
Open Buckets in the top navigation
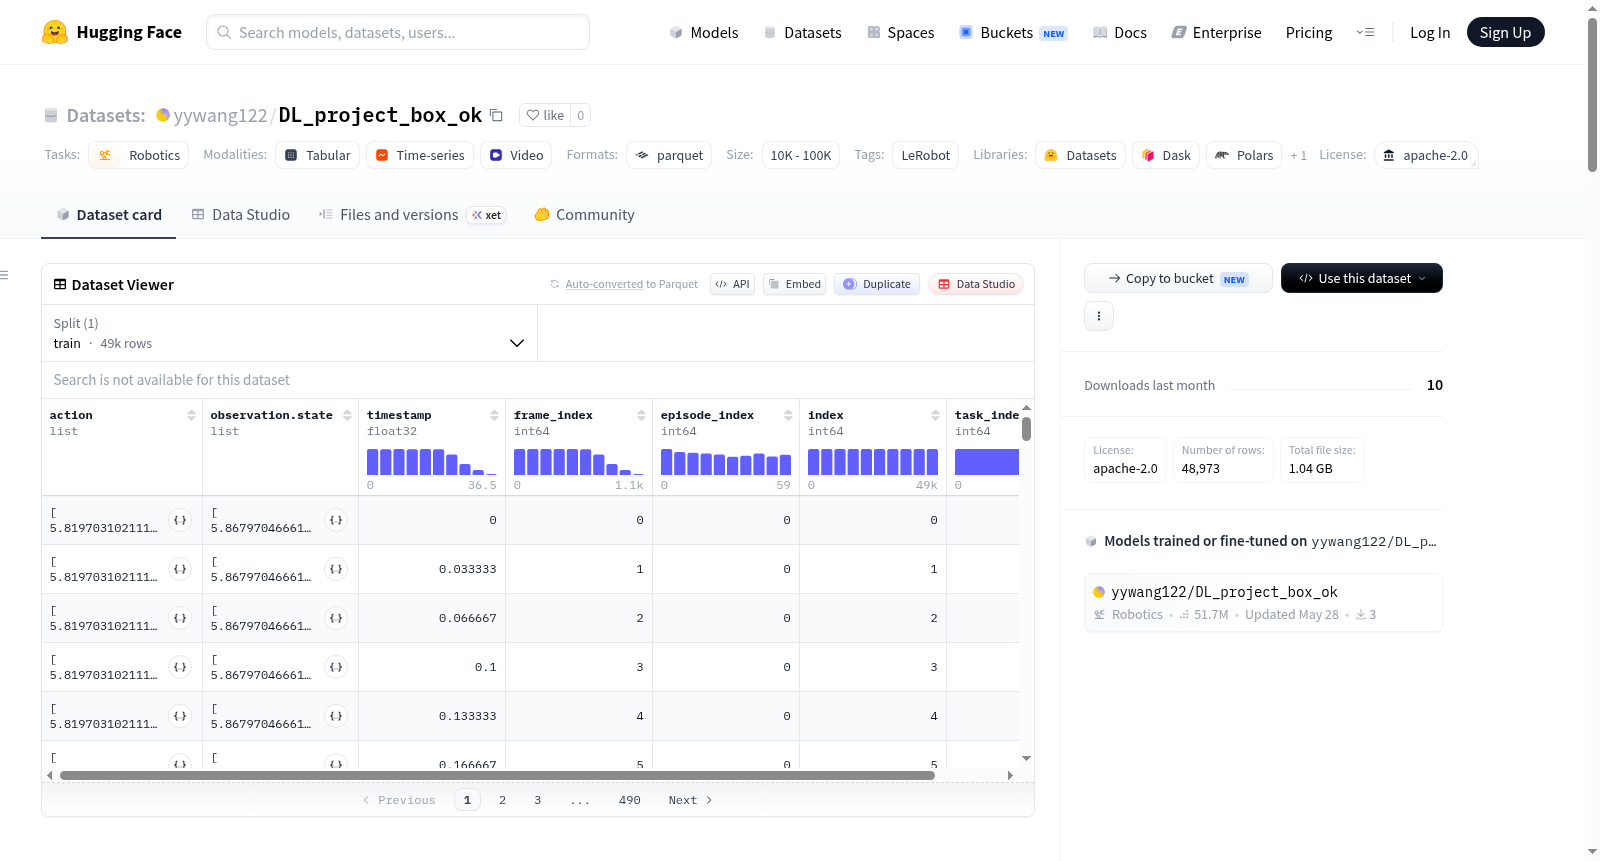coord(1013,32)
